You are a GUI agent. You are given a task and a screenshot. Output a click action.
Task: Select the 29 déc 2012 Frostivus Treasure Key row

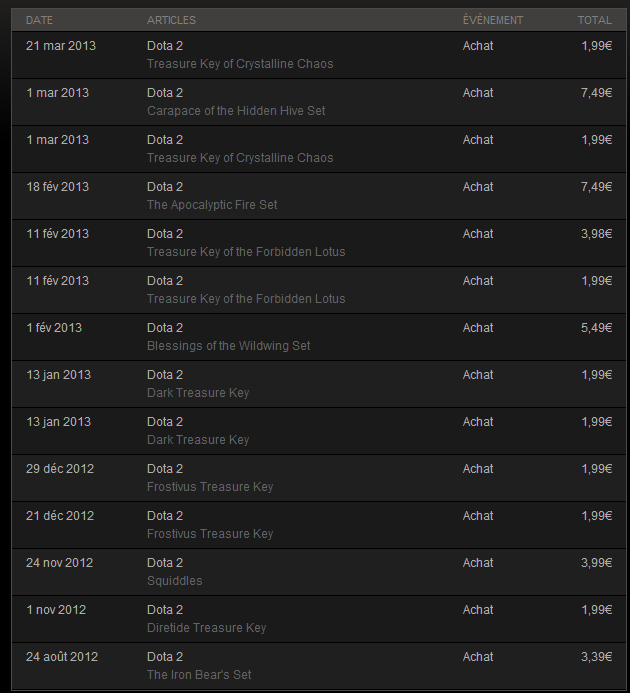click(x=318, y=478)
